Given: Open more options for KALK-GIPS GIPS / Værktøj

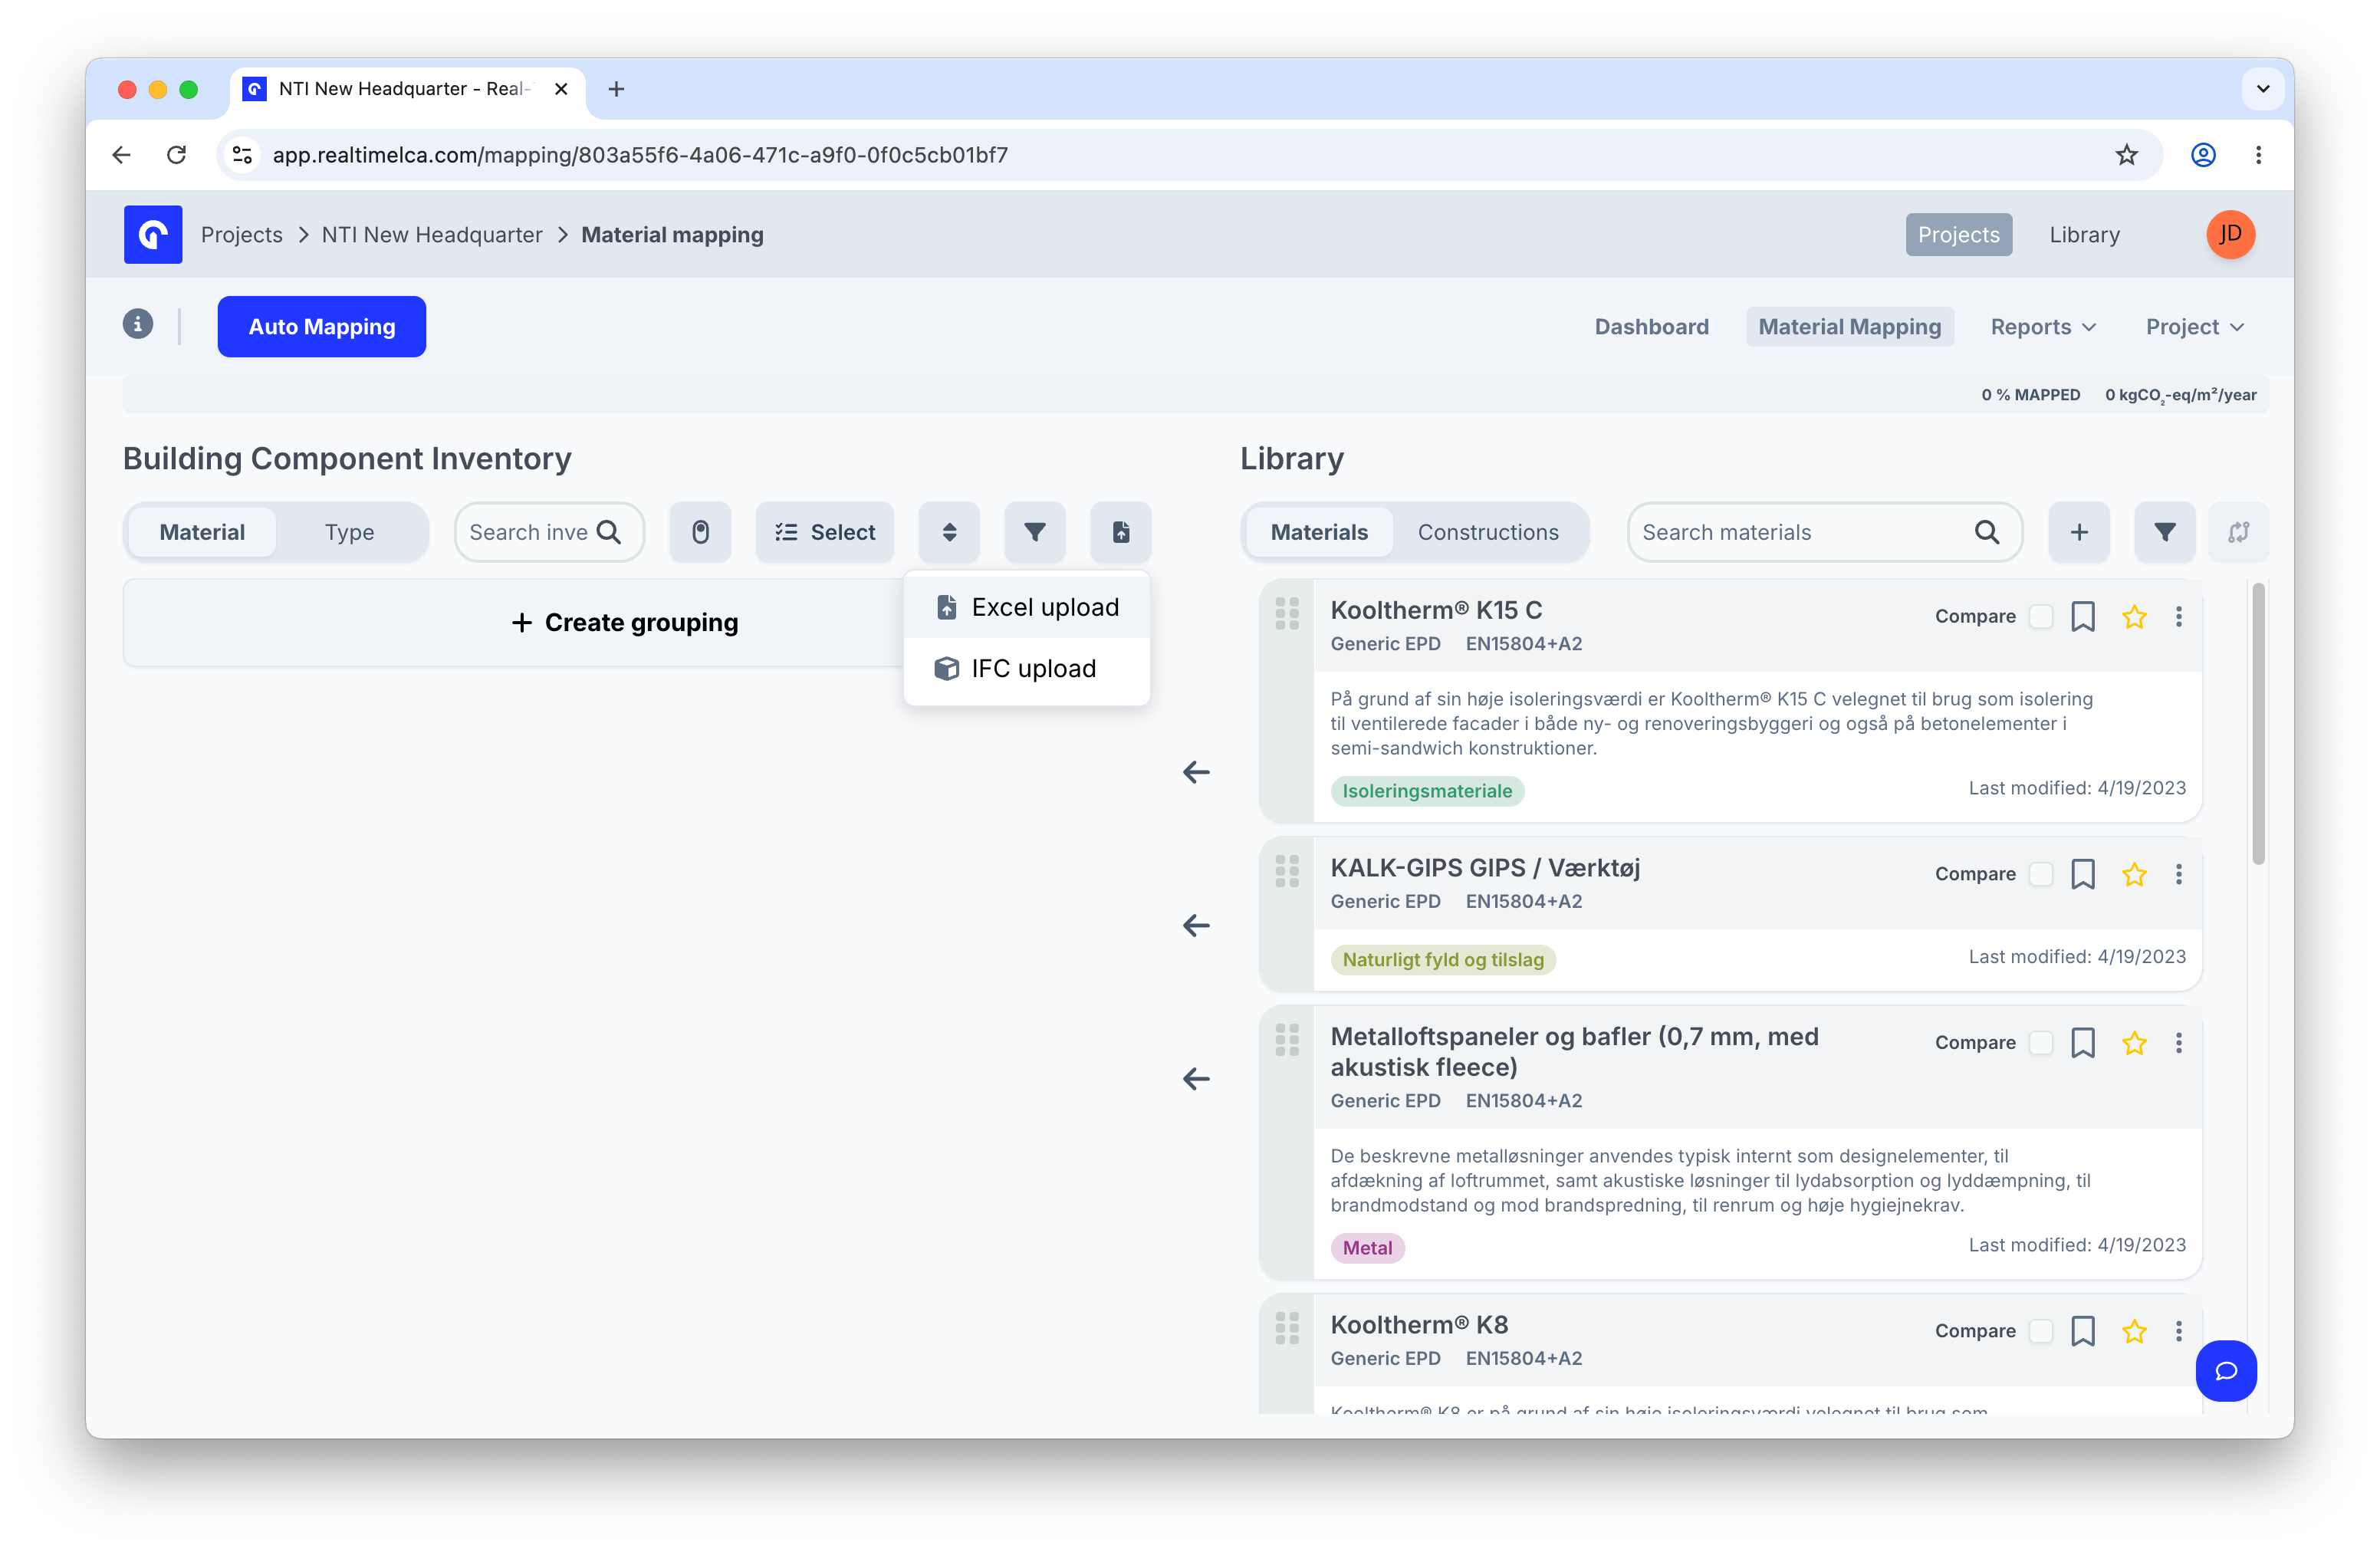Looking at the screenshot, I should (x=2179, y=874).
